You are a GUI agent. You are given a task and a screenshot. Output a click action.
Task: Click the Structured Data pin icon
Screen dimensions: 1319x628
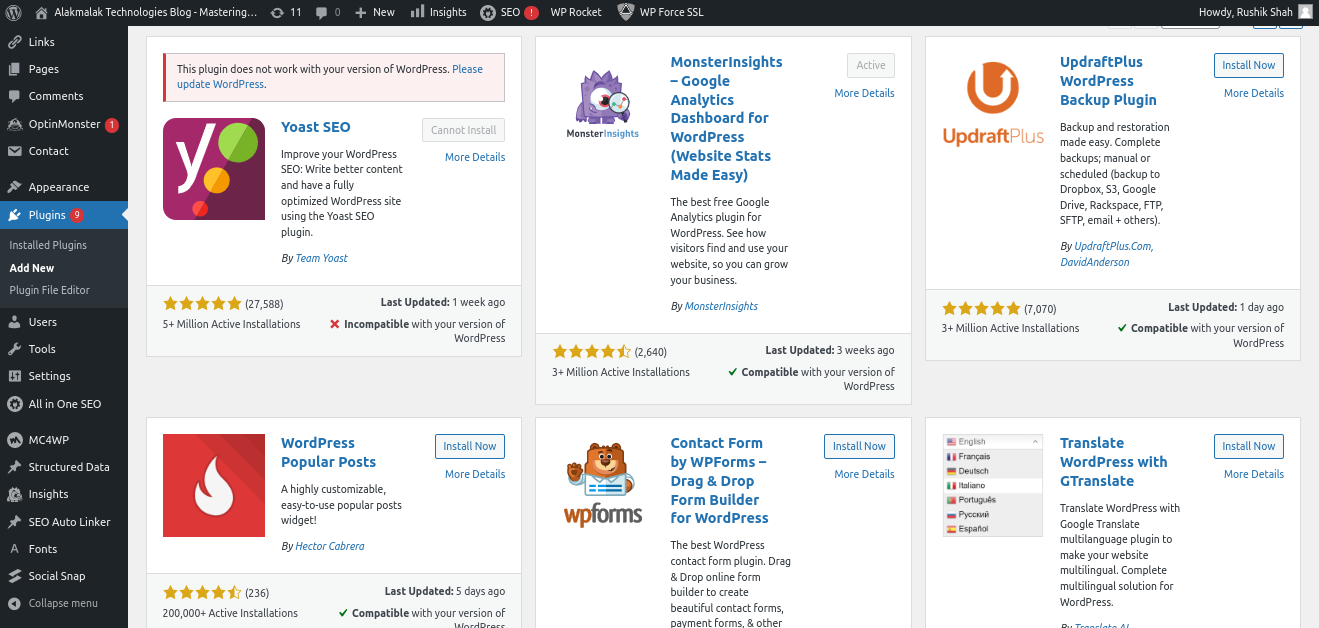pos(14,467)
